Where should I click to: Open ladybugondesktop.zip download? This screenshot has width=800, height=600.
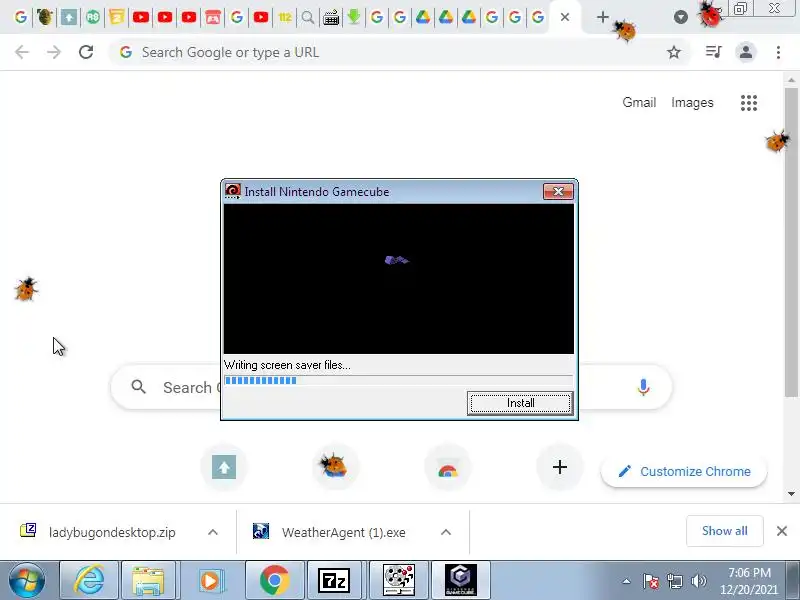[x=112, y=532]
